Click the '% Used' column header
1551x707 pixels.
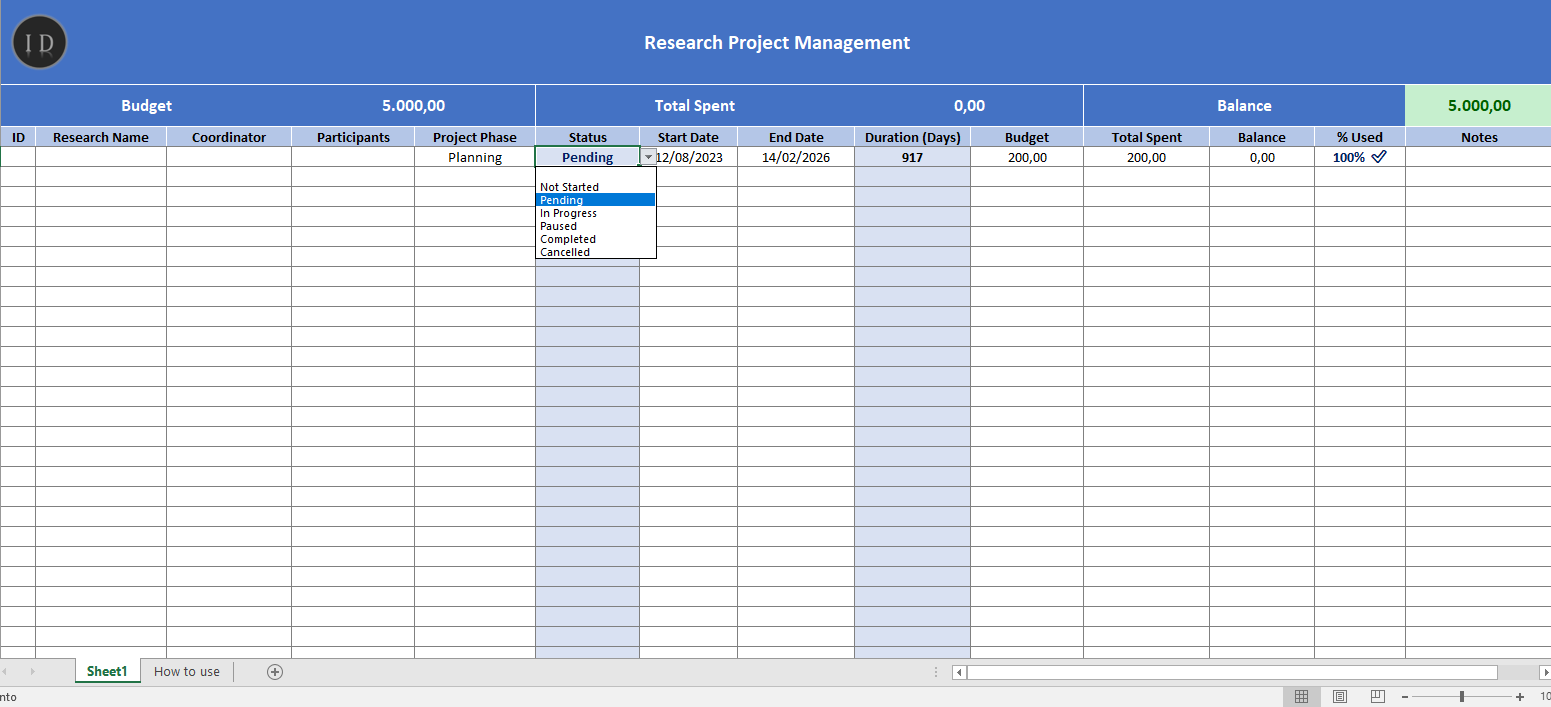pos(1360,137)
